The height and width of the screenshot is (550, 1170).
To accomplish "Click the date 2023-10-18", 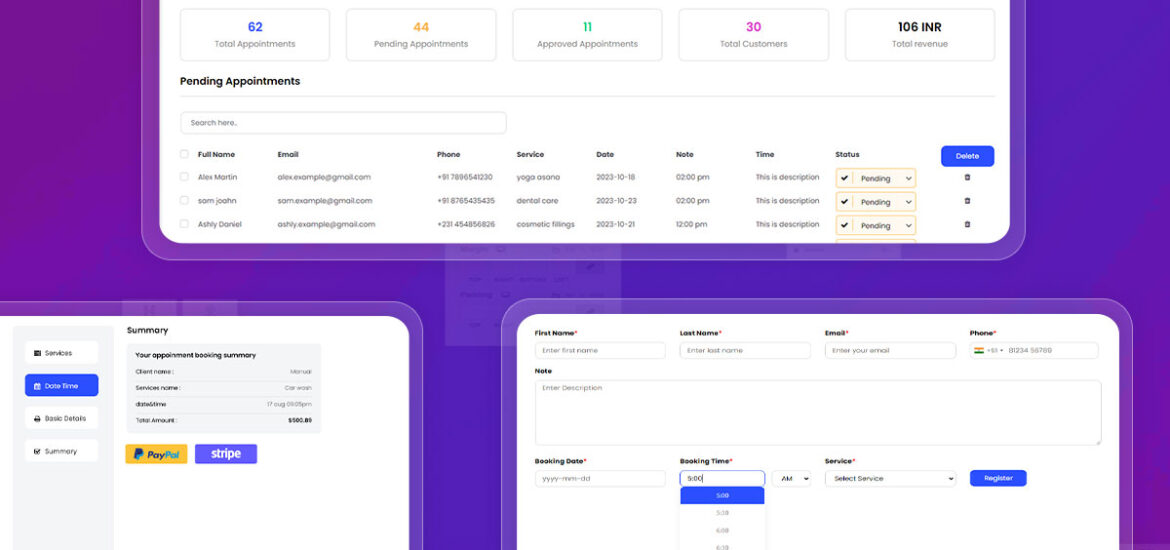I will [x=616, y=178].
